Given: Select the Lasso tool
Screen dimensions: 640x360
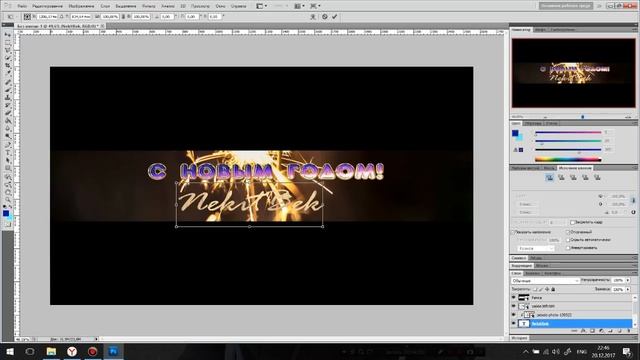Looking at the screenshot, I should pos(7,51).
